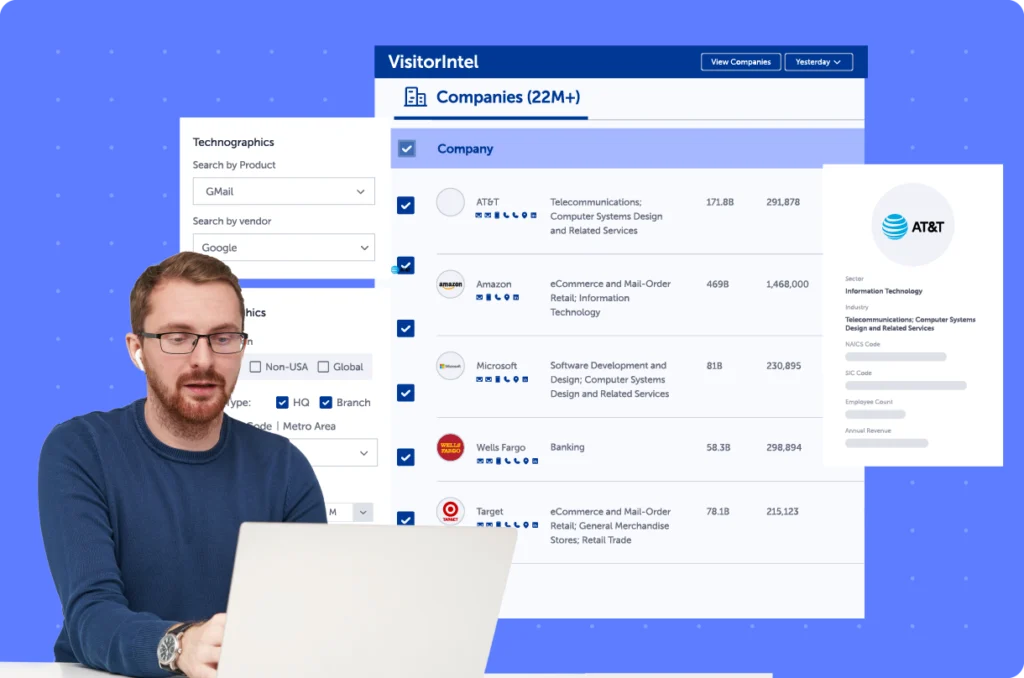This screenshot has width=1024, height=678.
Task: Enable the Non-USA checkbox
Action: click(255, 366)
